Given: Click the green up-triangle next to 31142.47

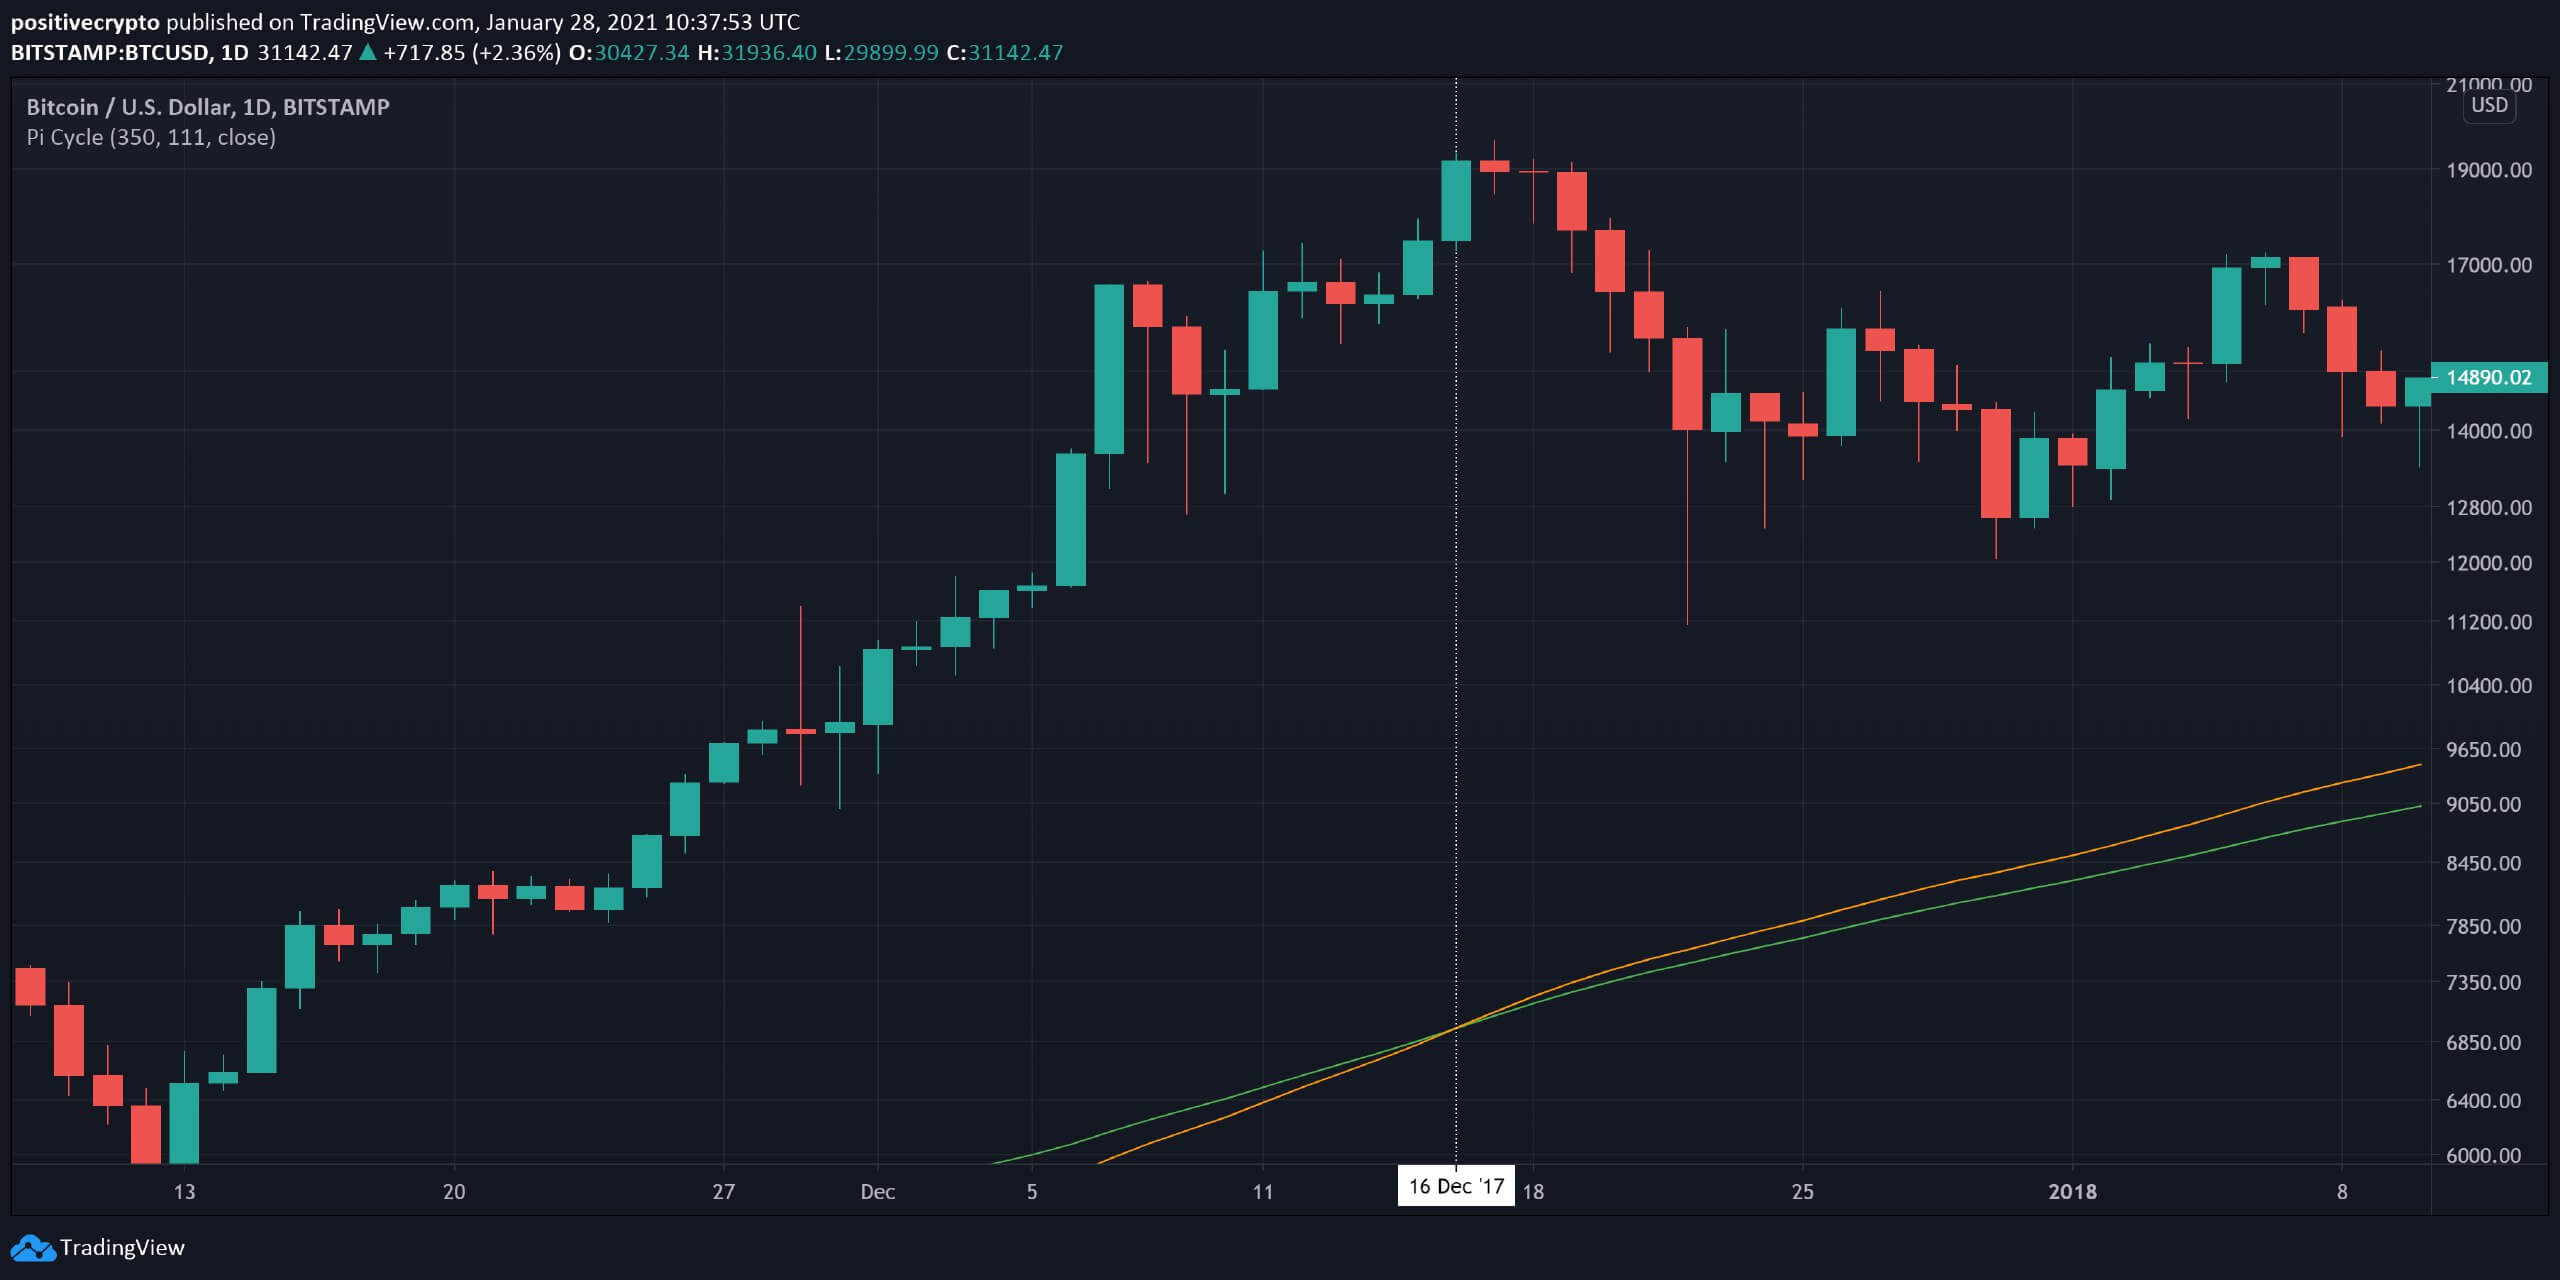Looking at the screenshot, I should pyautogui.click(x=367, y=52).
